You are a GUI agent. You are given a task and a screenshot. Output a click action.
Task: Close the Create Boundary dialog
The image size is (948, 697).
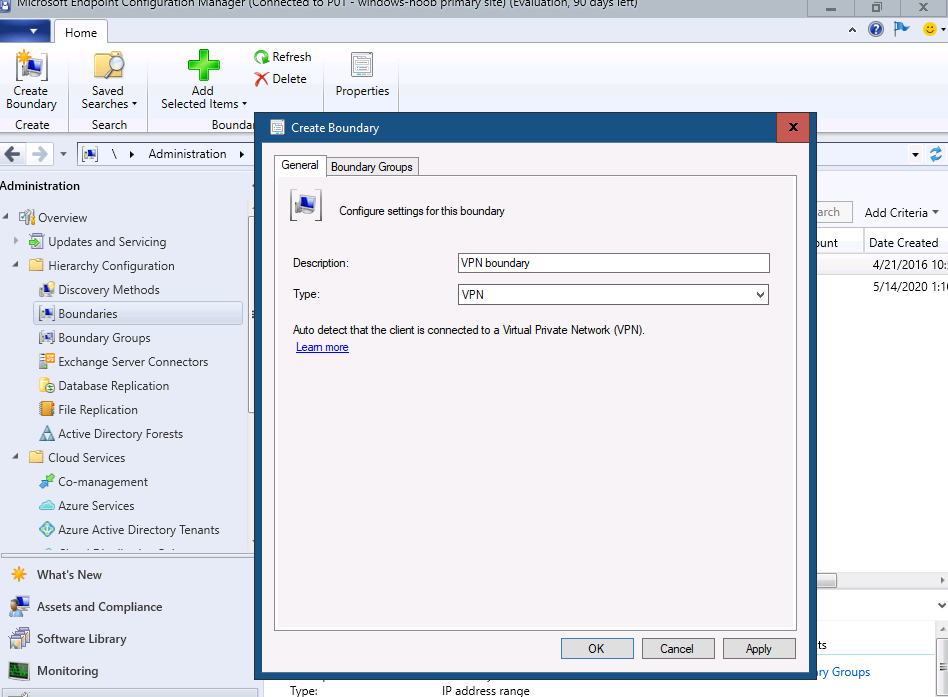793,127
